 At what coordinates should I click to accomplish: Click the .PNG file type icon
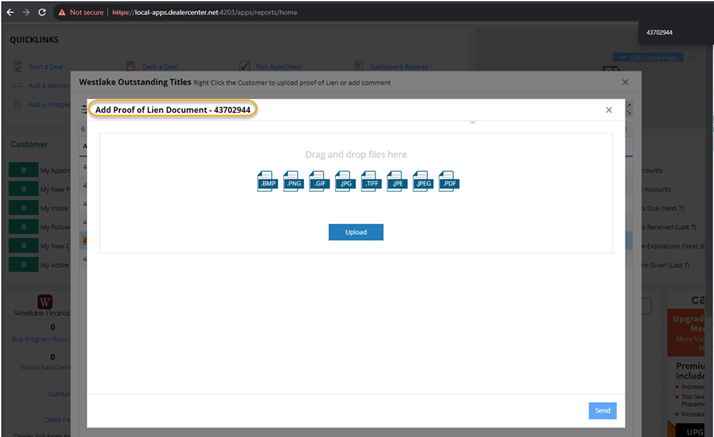pos(293,182)
